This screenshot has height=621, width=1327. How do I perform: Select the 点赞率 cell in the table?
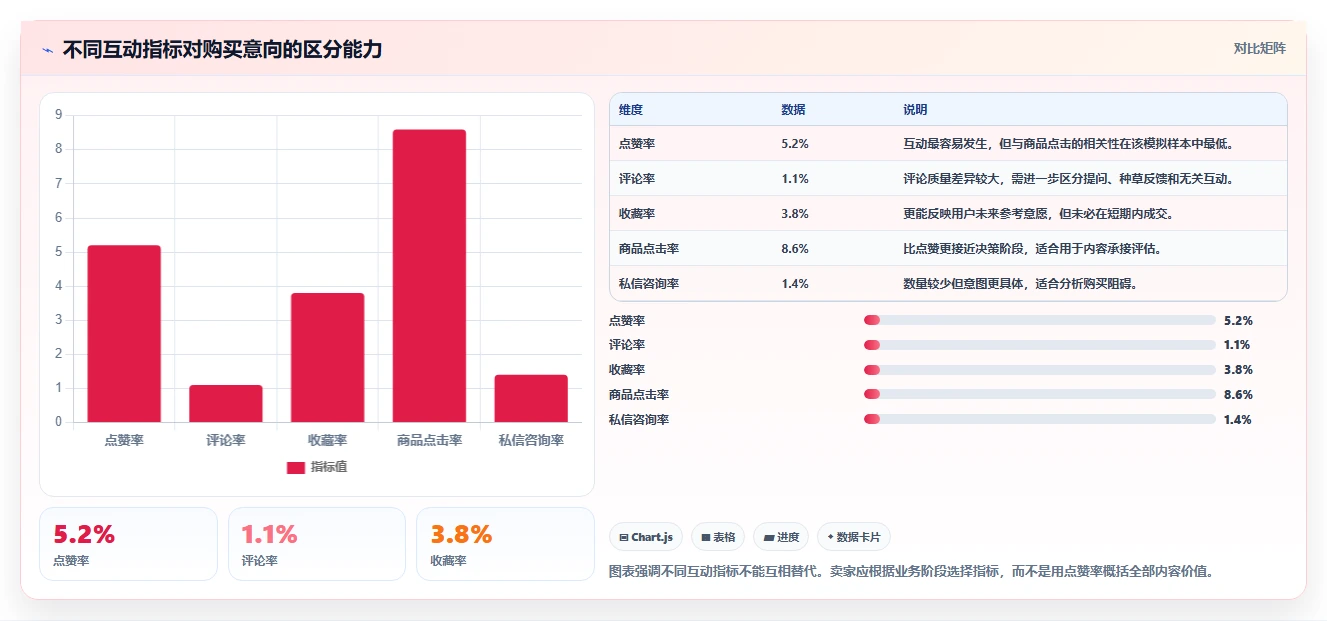coord(637,144)
